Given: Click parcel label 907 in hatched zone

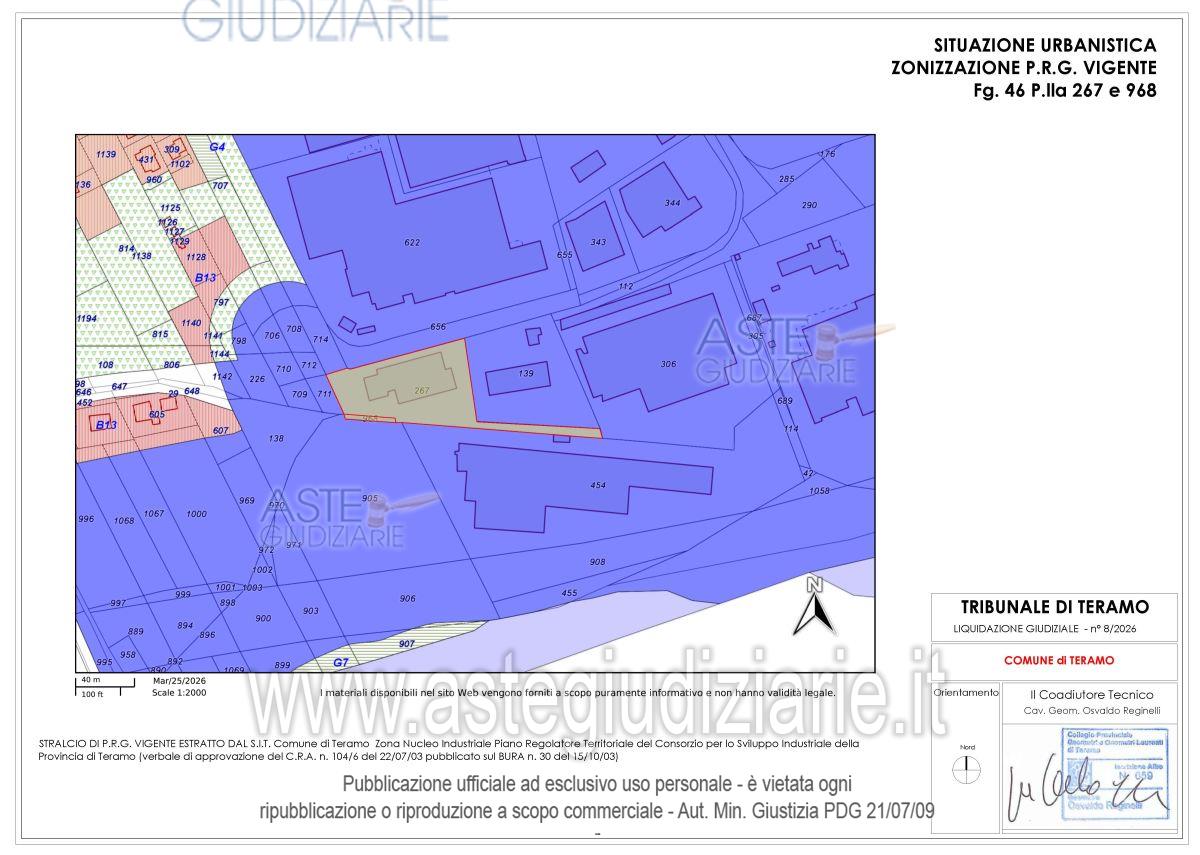Looking at the screenshot, I should click(x=406, y=644).
